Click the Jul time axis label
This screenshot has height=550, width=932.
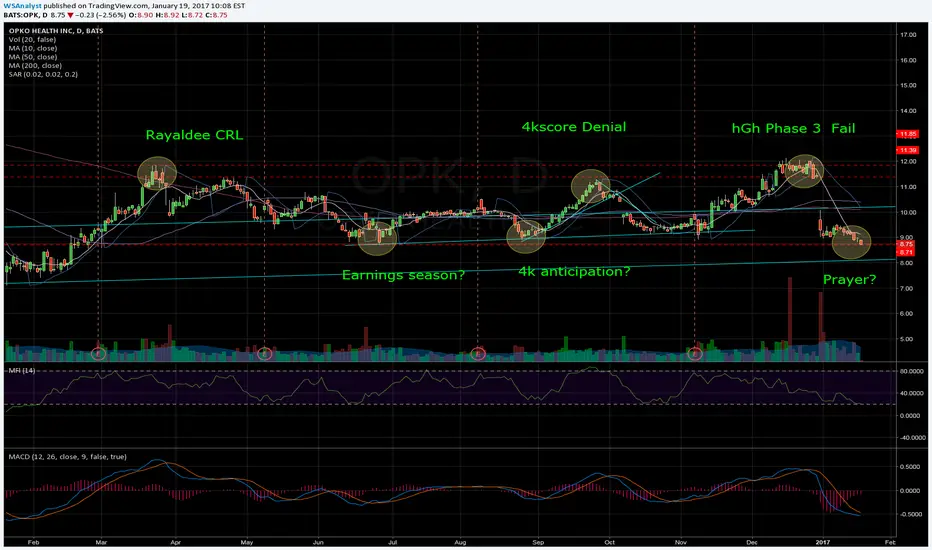(392, 542)
